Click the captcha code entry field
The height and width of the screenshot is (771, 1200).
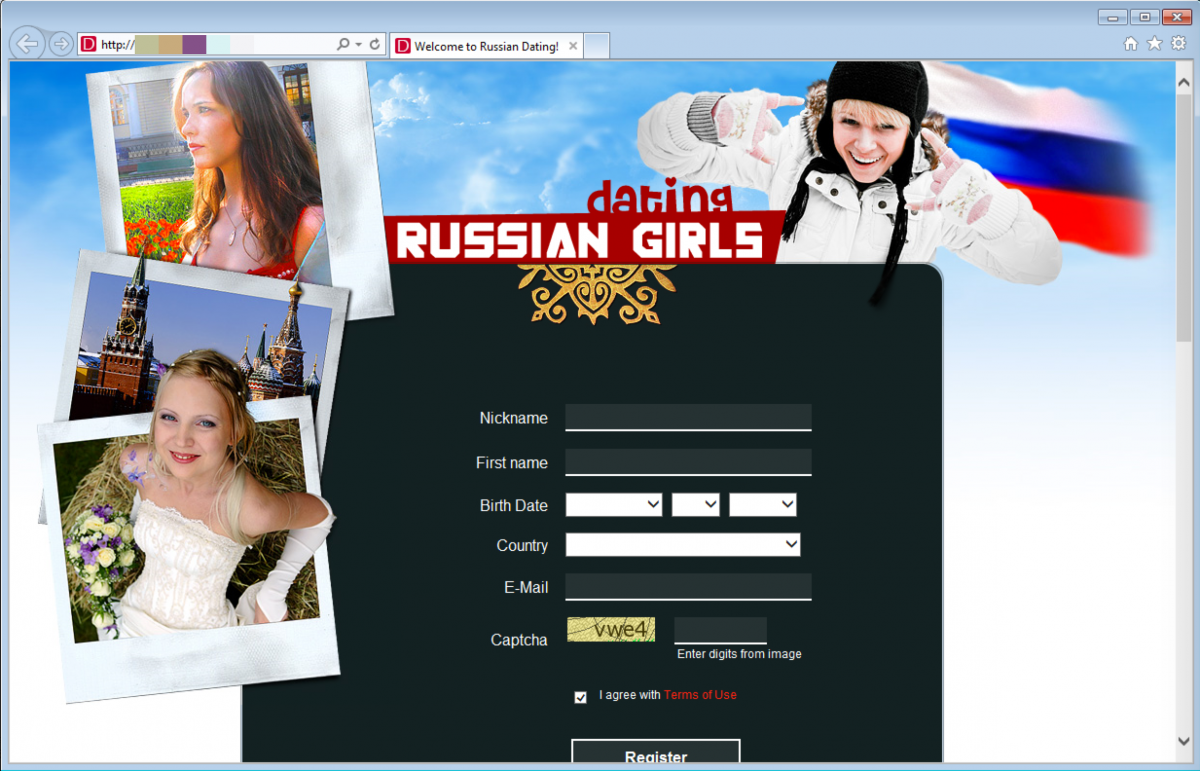[x=720, y=631]
